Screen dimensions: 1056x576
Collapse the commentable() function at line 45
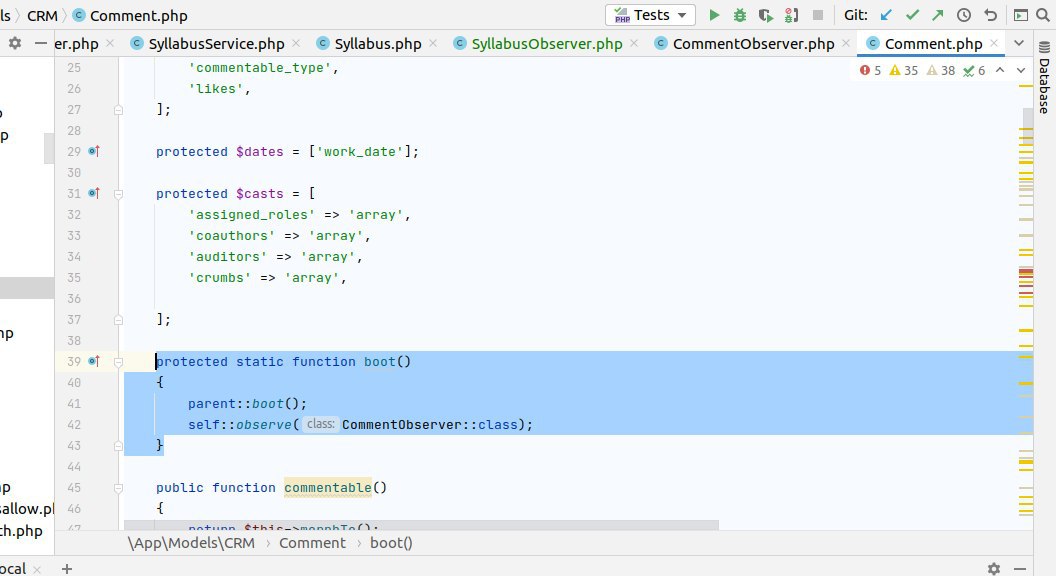click(x=118, y=488)
